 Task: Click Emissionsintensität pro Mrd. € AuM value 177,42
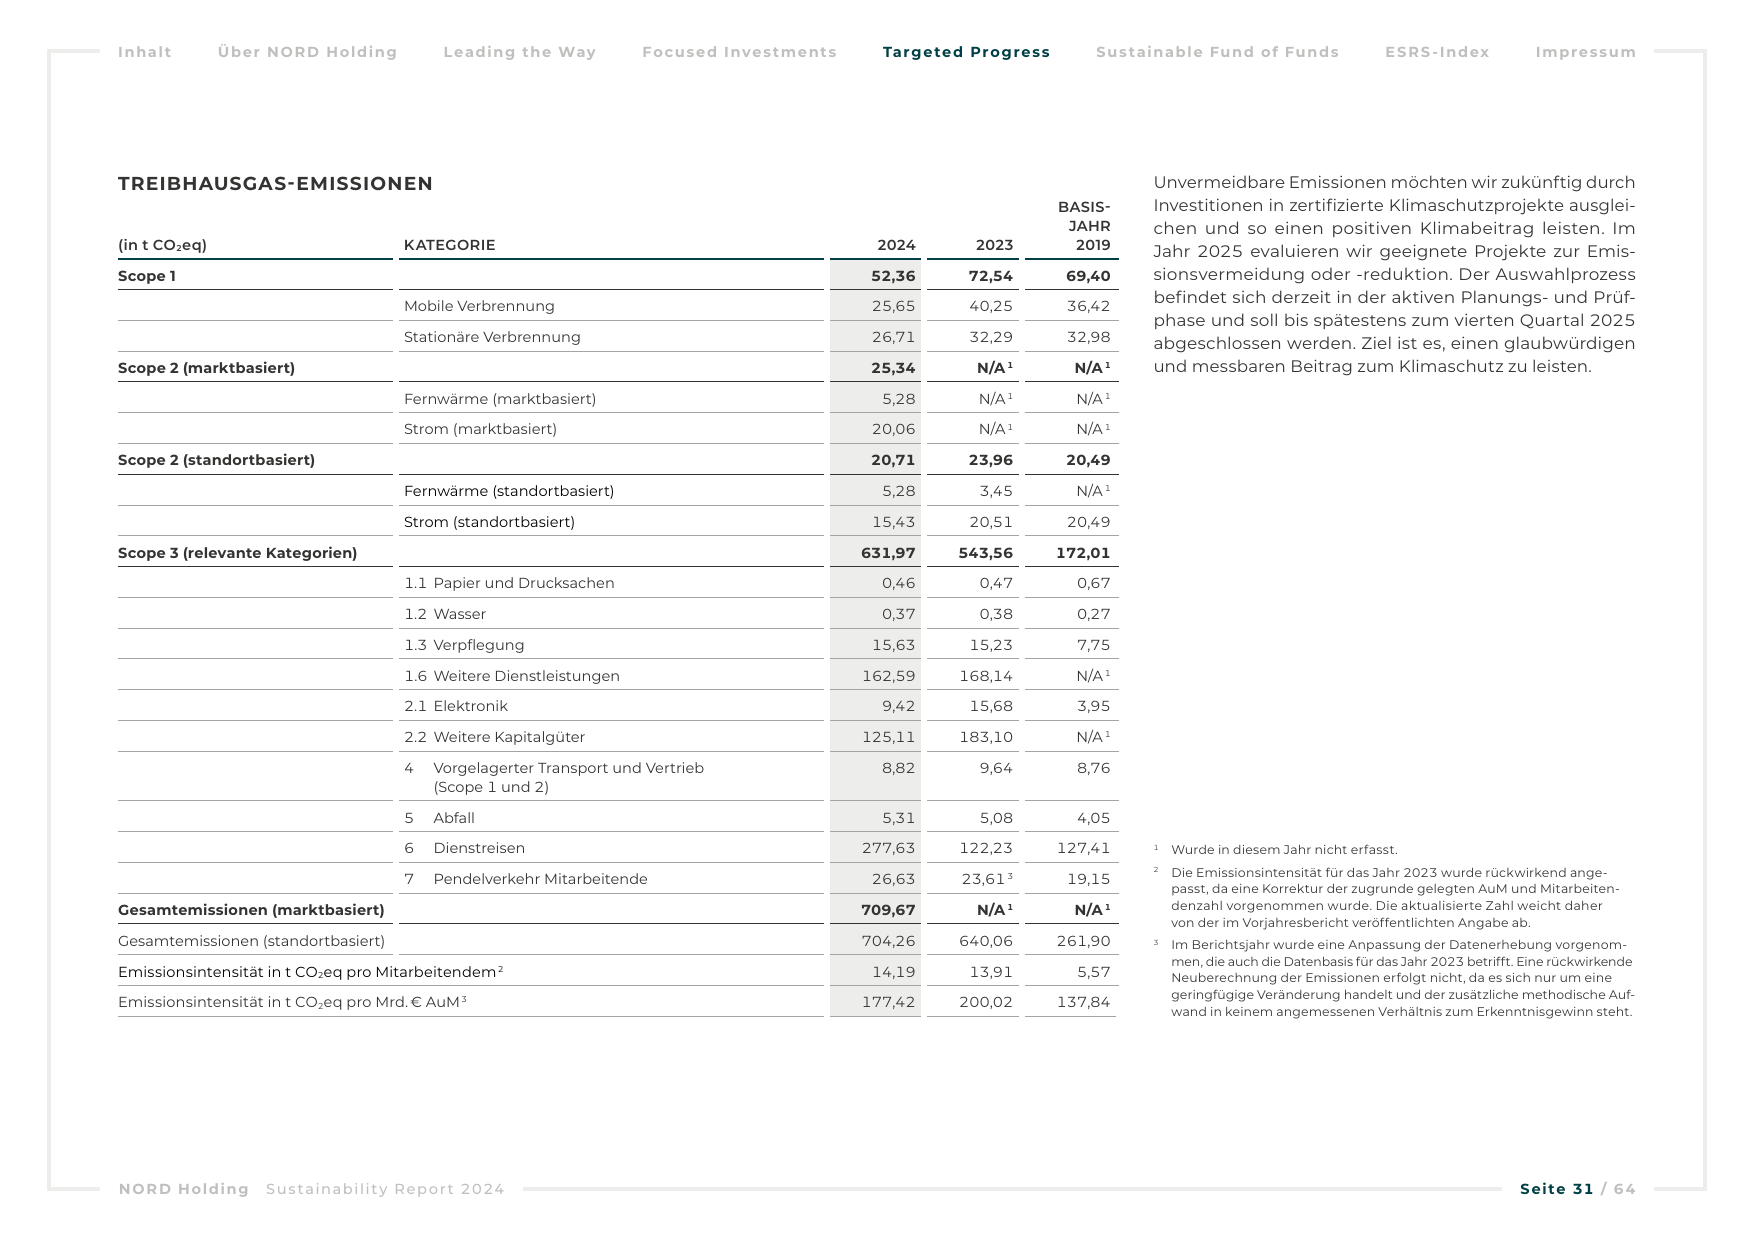point(888,1002)
